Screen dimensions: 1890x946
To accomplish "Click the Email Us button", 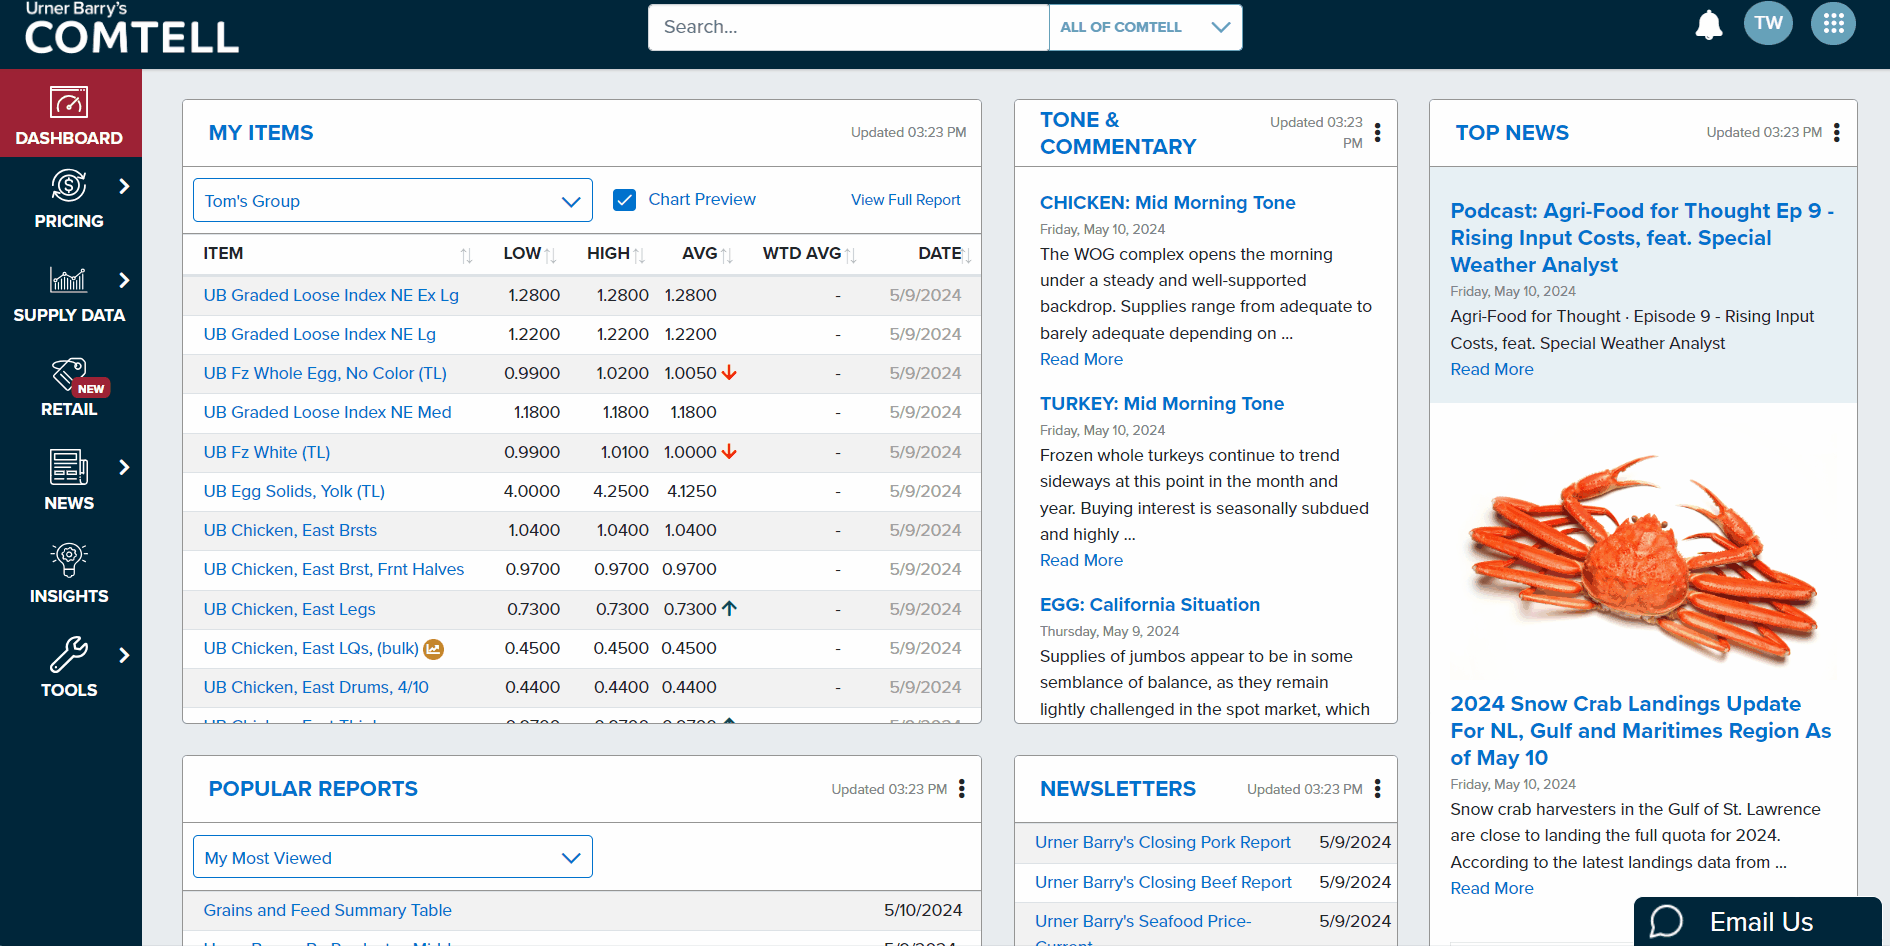I will 1758,921.
